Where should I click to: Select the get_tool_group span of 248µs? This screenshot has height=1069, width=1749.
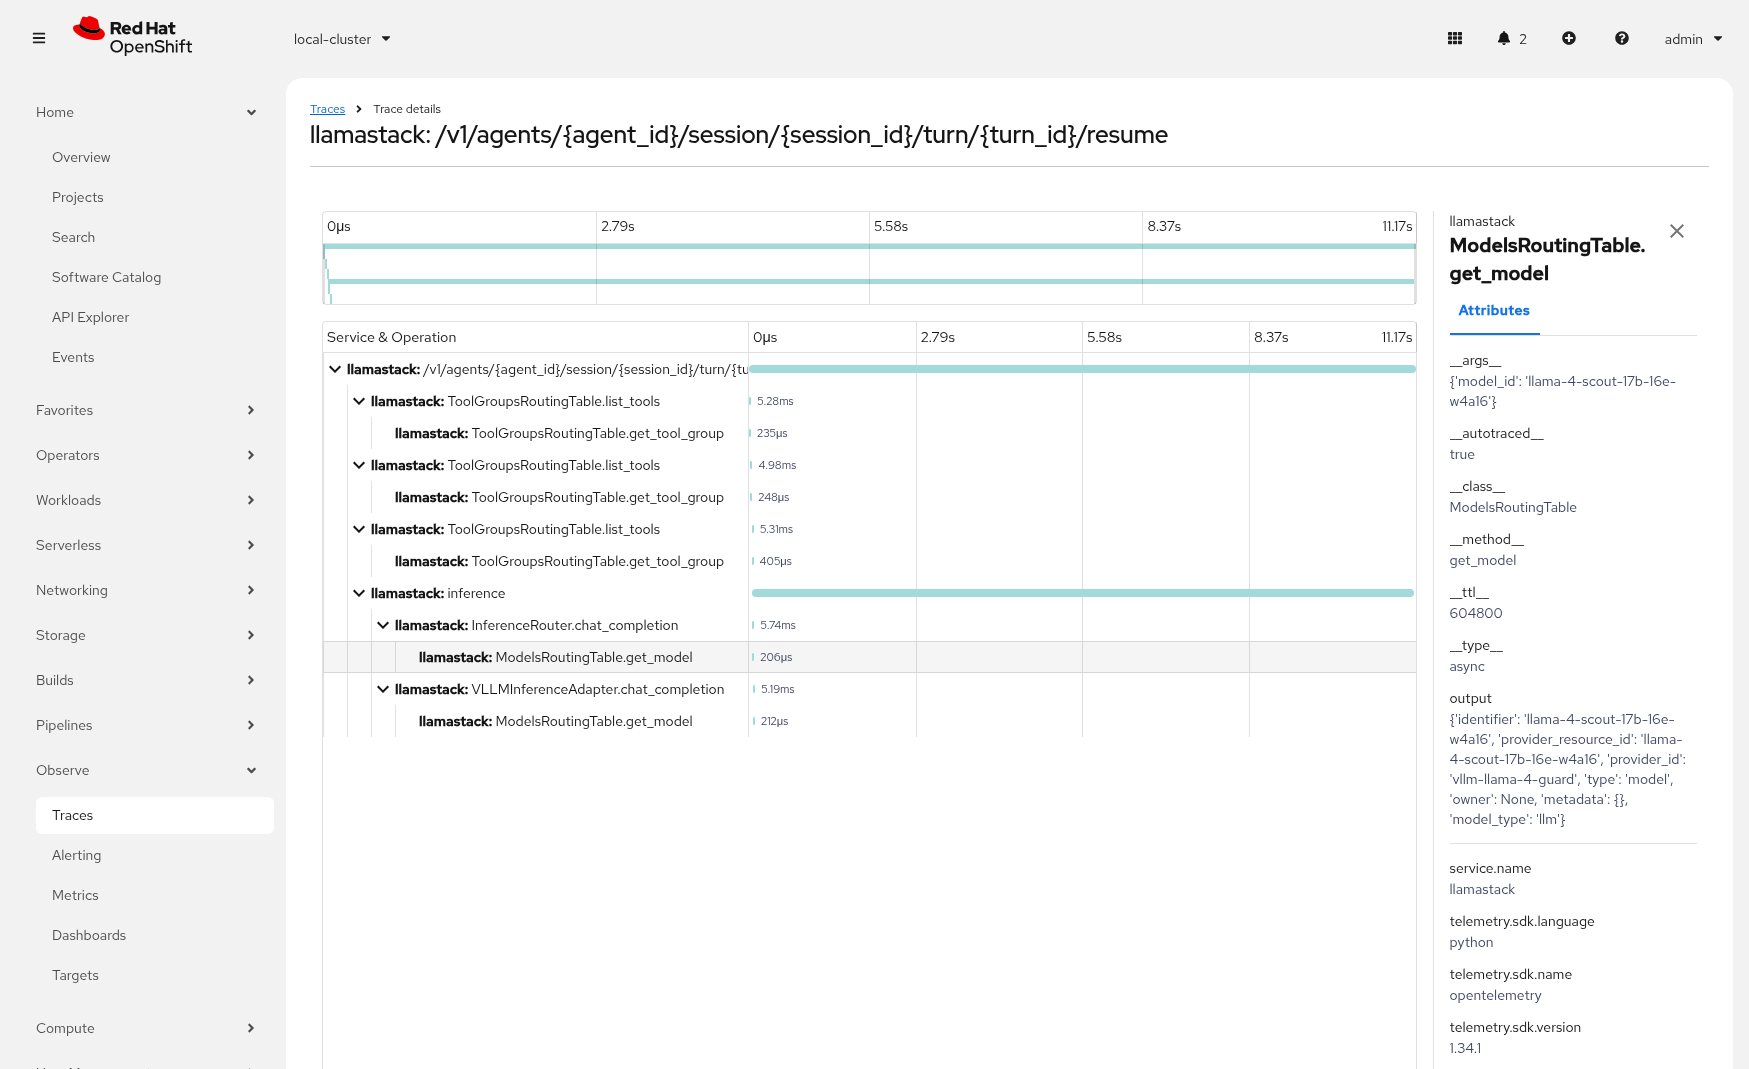pos(559,497)
